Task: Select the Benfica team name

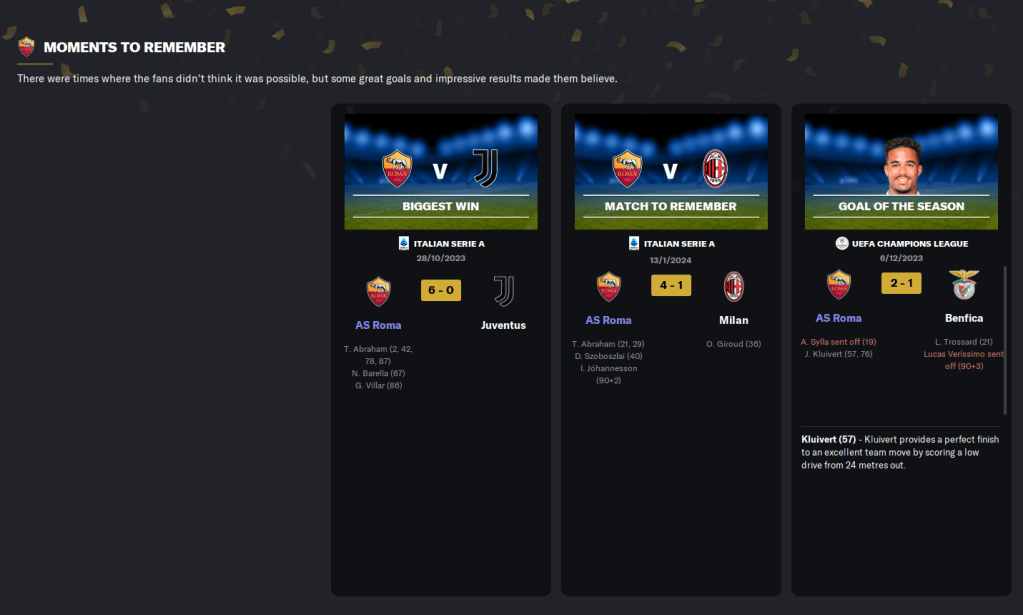Action: pyautogui.click(x=964, y=318)
